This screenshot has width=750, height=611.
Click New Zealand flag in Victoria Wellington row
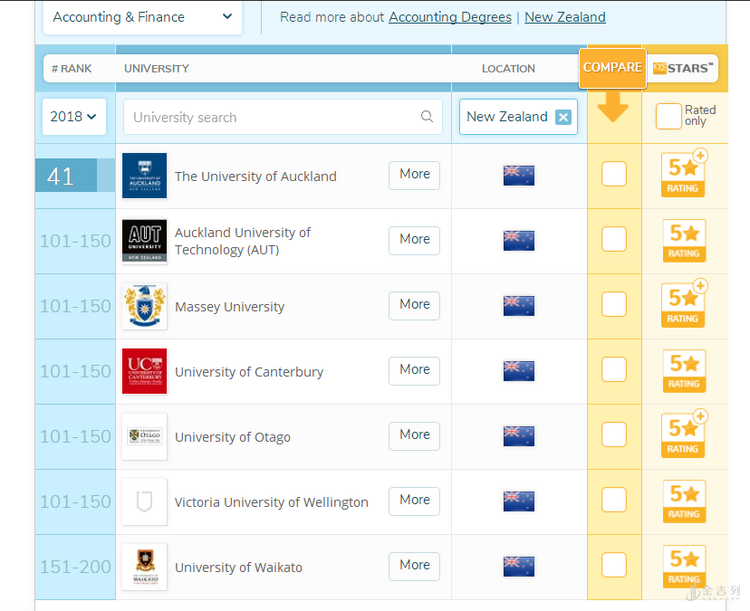519,501
